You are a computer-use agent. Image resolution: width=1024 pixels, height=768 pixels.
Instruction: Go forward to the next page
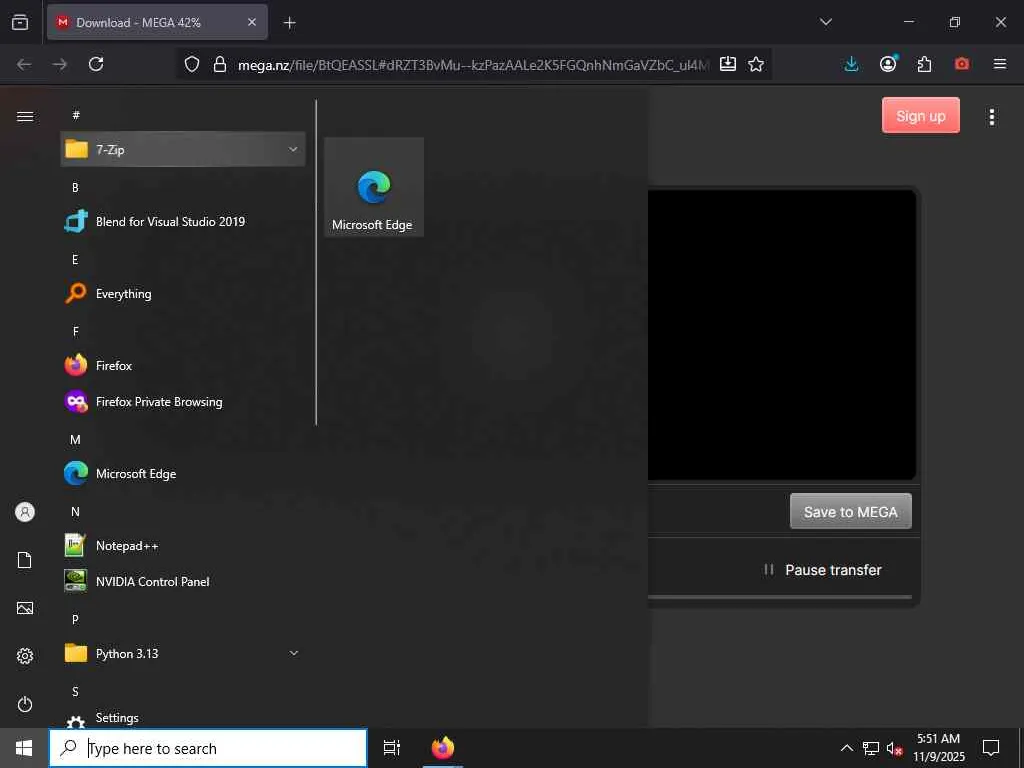click(60, 64)
